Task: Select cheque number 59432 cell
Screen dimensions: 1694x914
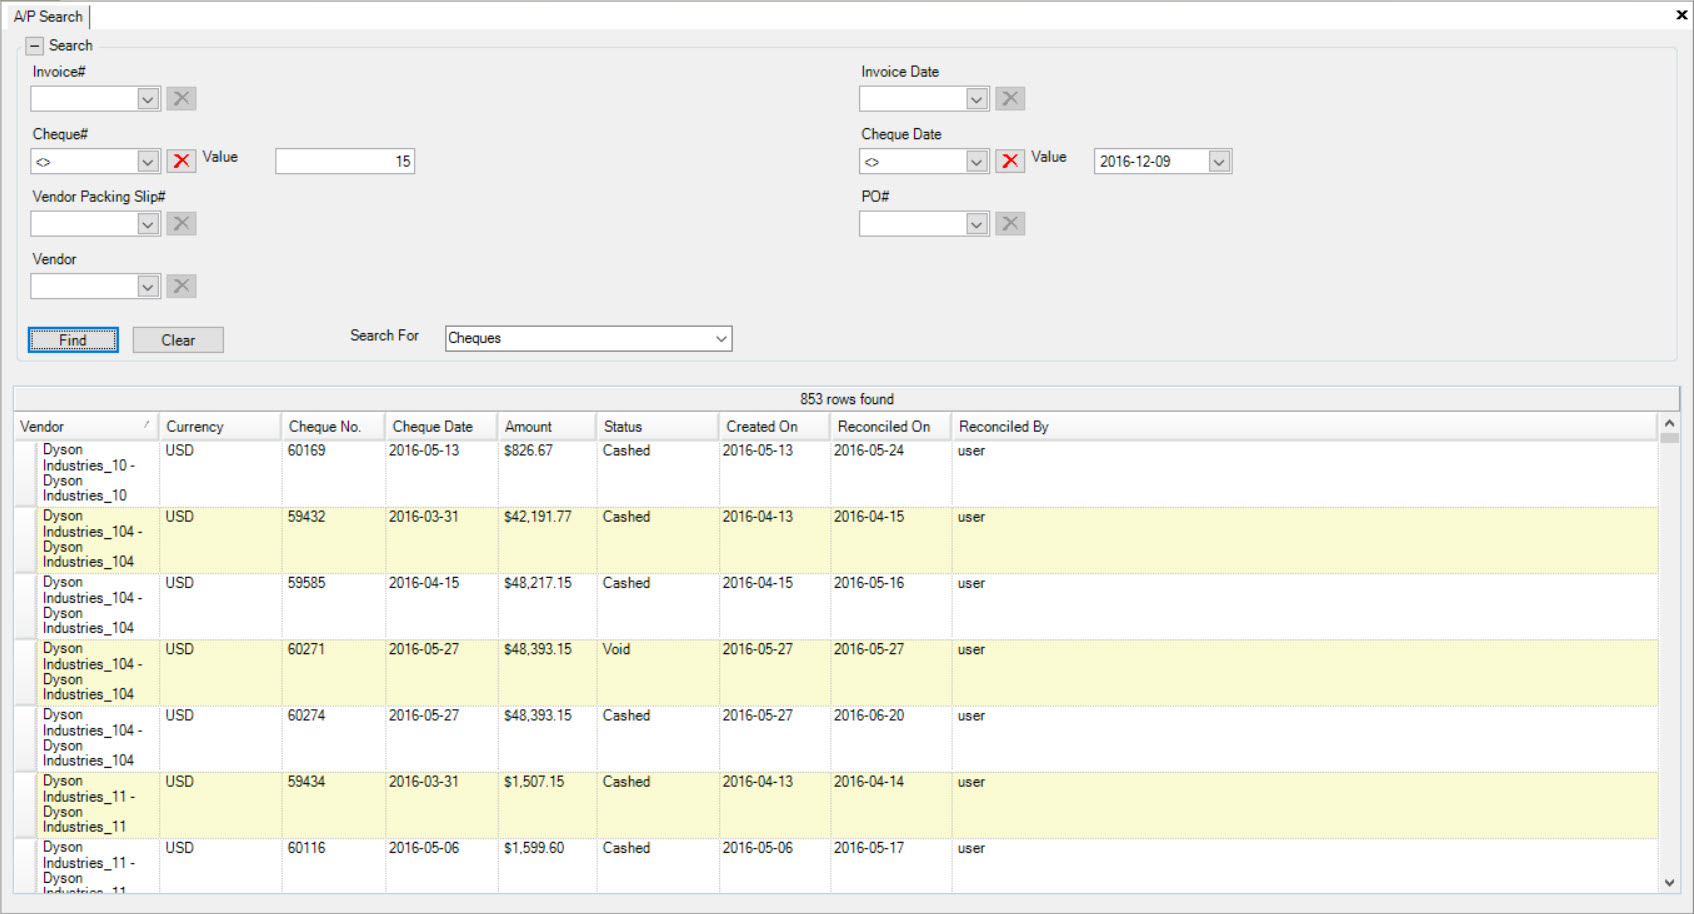Action: tap(334, 540)
